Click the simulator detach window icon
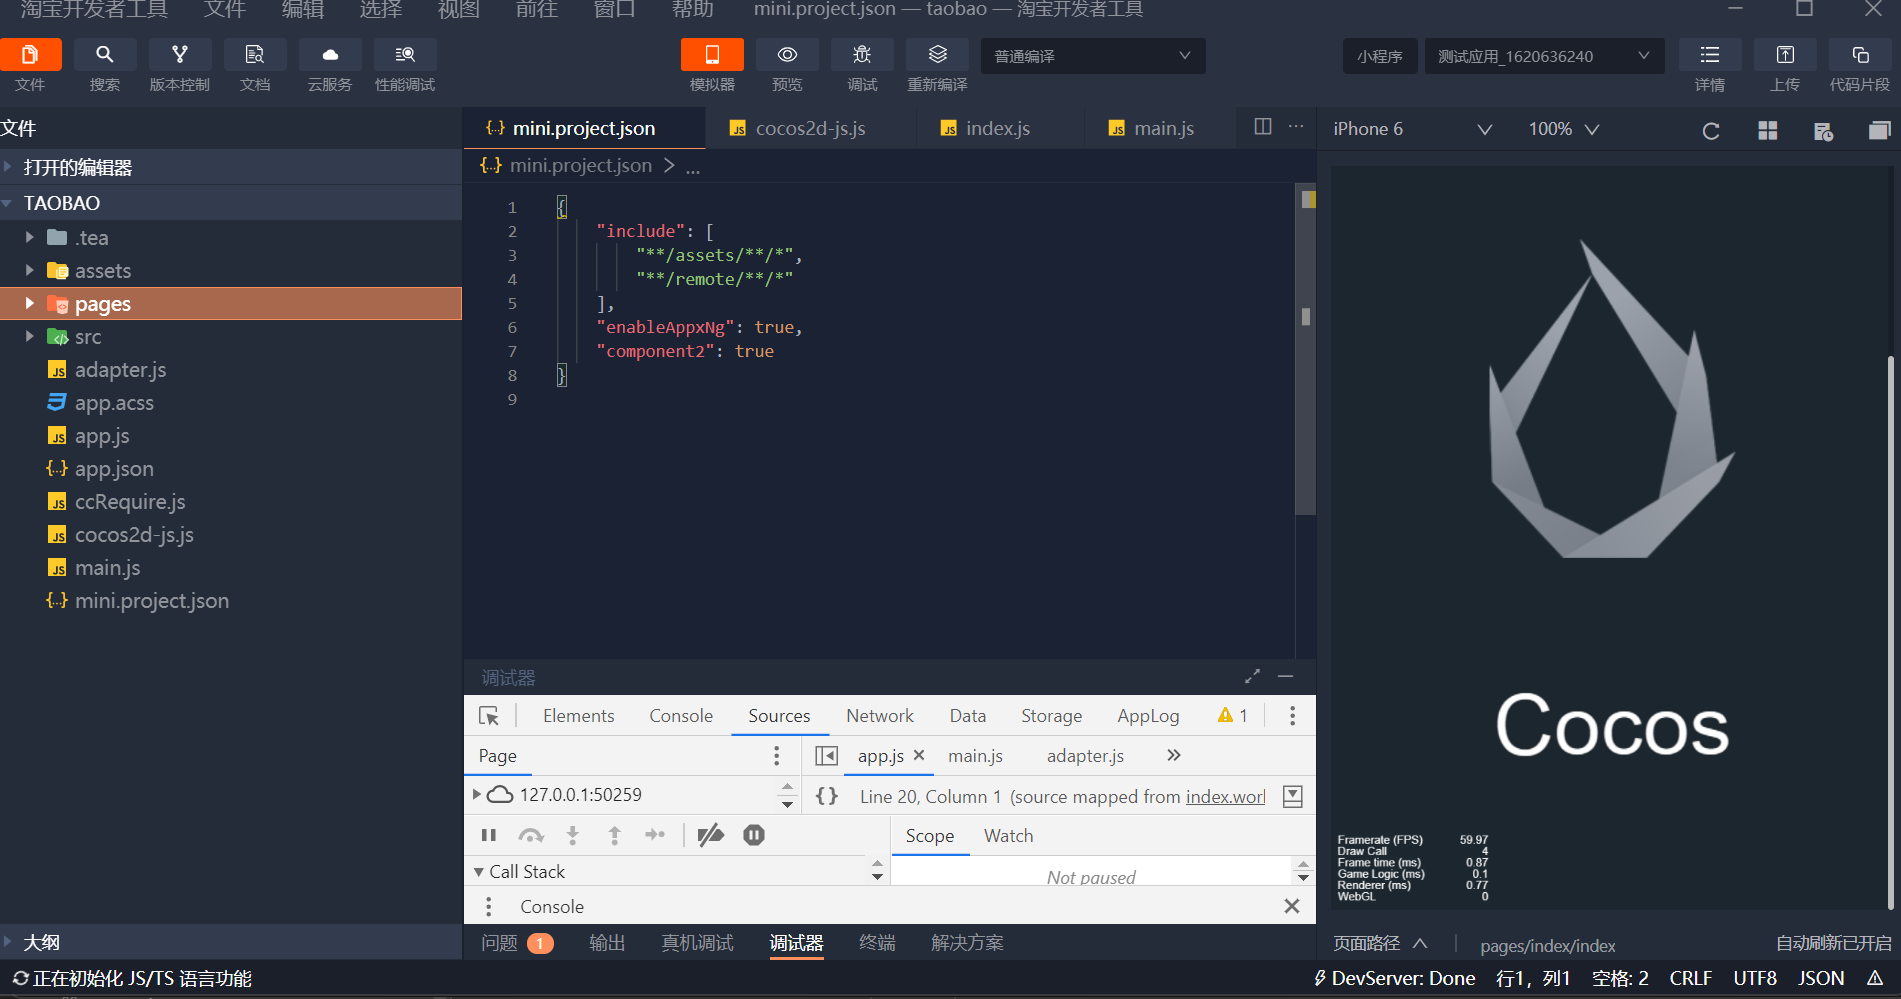1901x999 pixels. pyautogui.click(x=1879, y=131)
